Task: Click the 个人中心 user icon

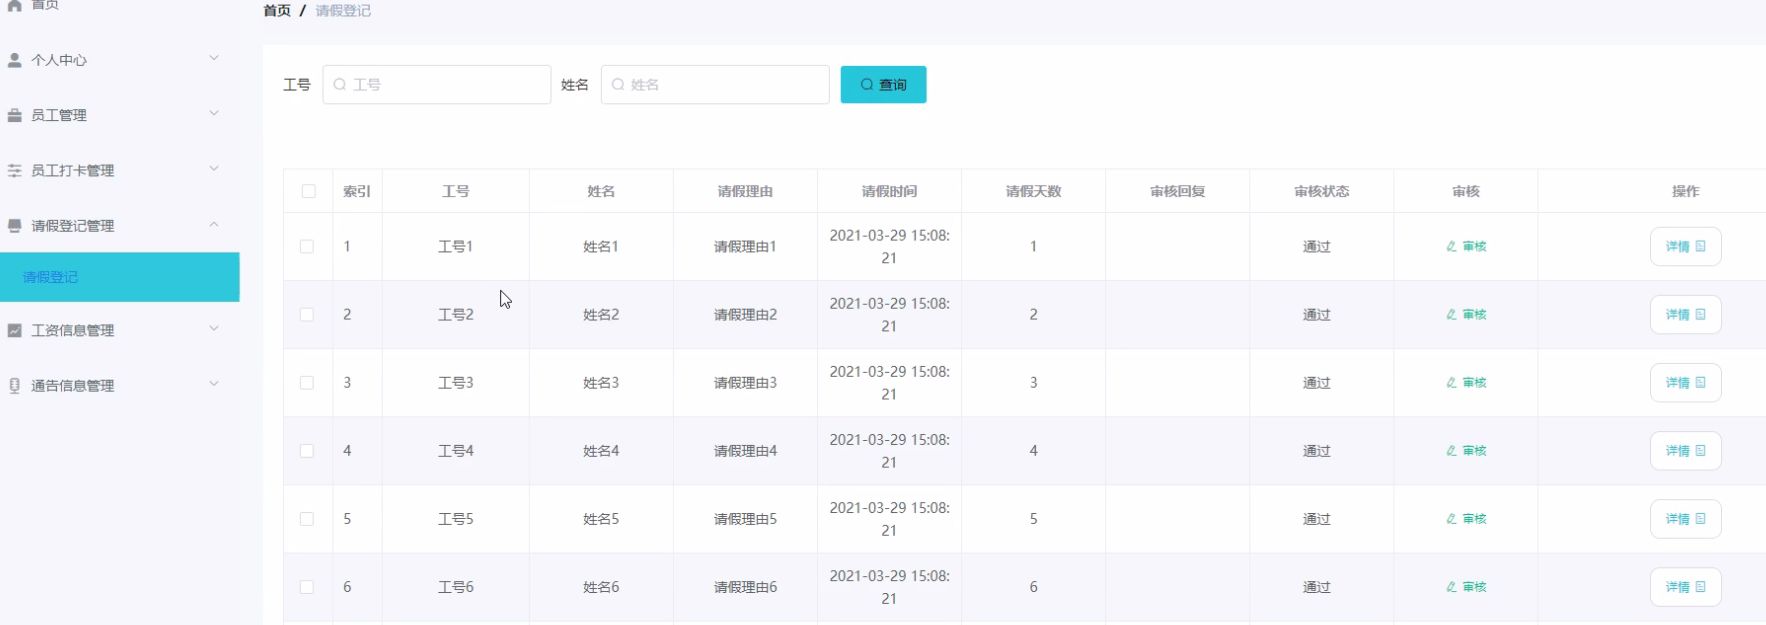Action: [15, 60]
